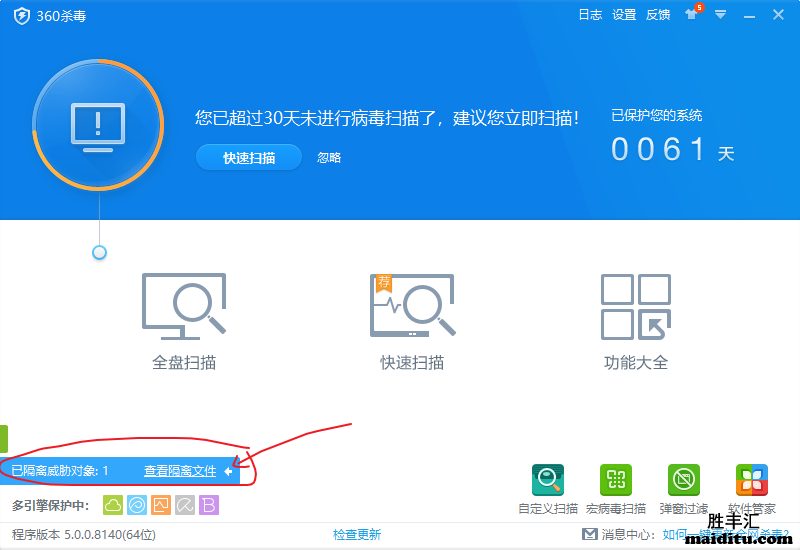Open the 日志 log menu
This screenshot has width=800, height=550.
(x=590, y=15)
